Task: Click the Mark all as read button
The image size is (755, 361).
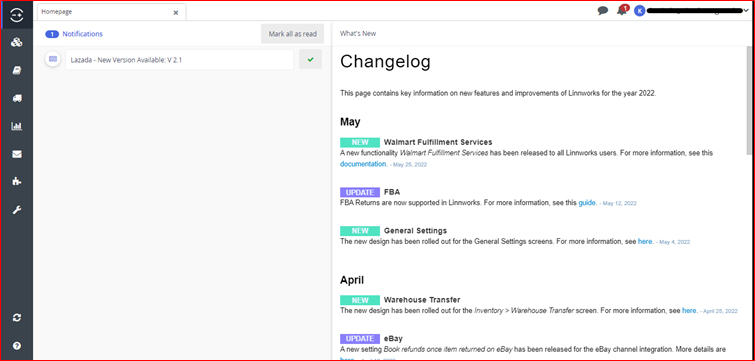Action: point(293,34)
